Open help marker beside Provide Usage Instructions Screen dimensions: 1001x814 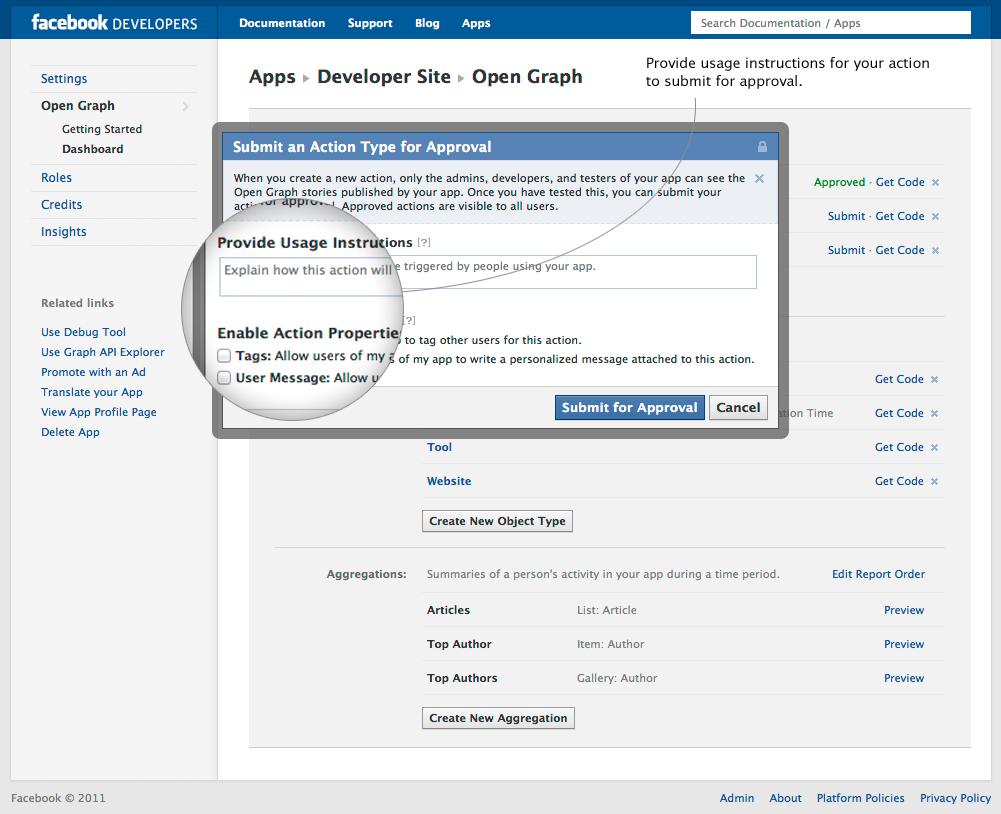[424, 243]
